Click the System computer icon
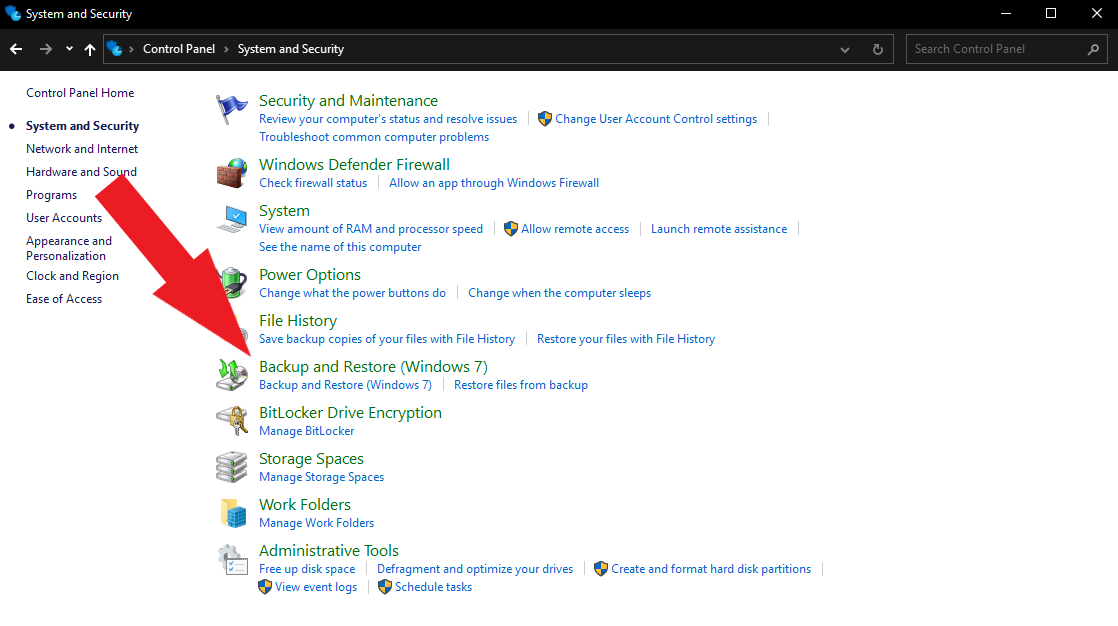The width and height of the screenshot is (1118, 626). (232, 219)
